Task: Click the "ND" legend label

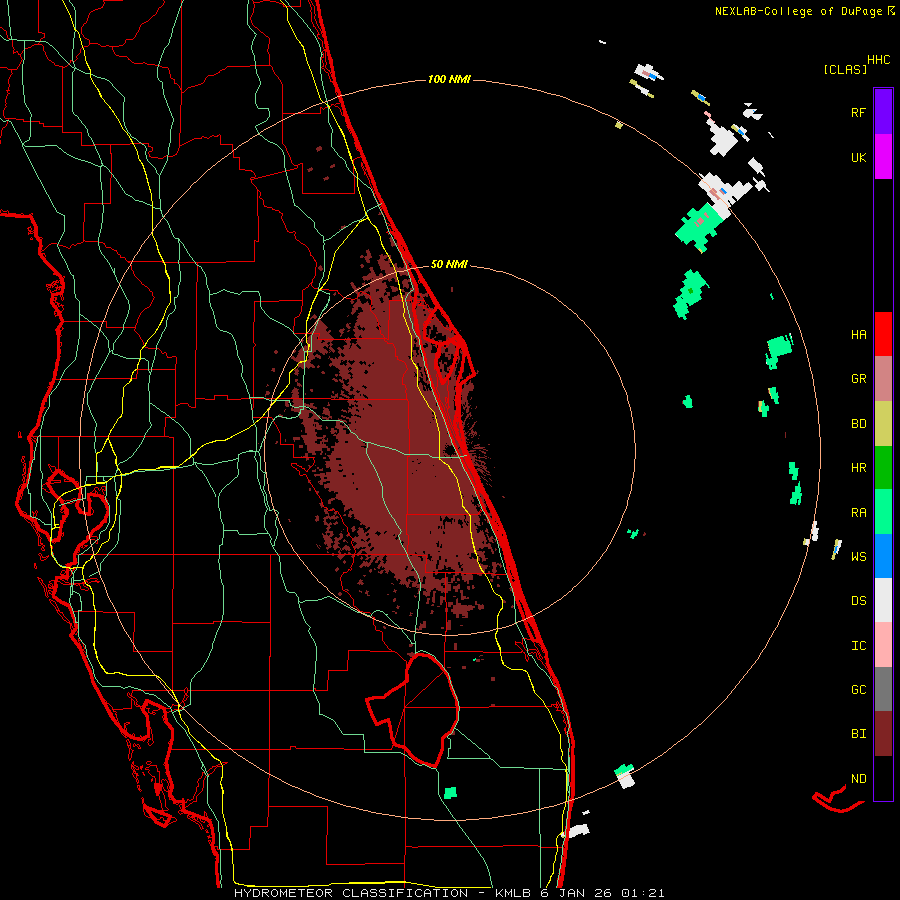Action: (x=858, y=779)
